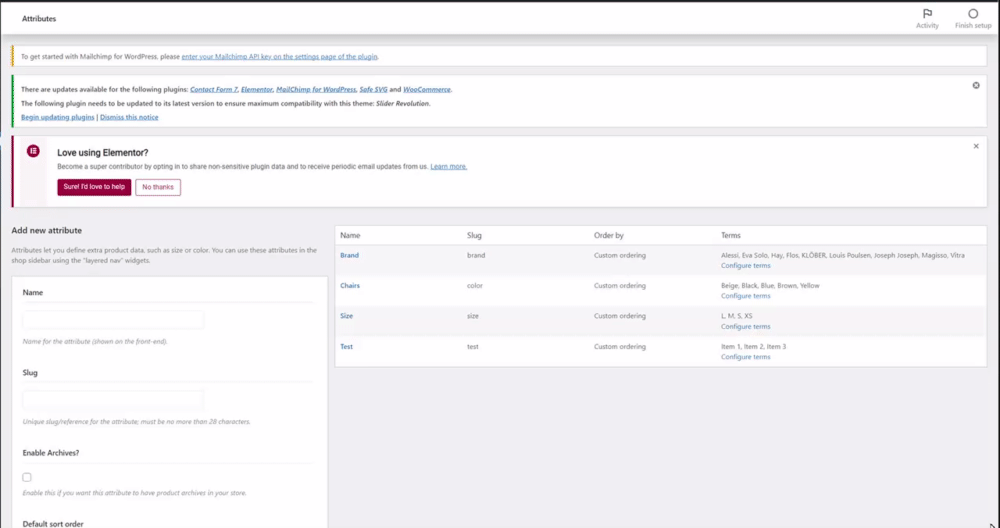Click the Elementor logo icon
Image resolution: width=1000 pixels, height=528 pixels.
[x=33, y=150]
